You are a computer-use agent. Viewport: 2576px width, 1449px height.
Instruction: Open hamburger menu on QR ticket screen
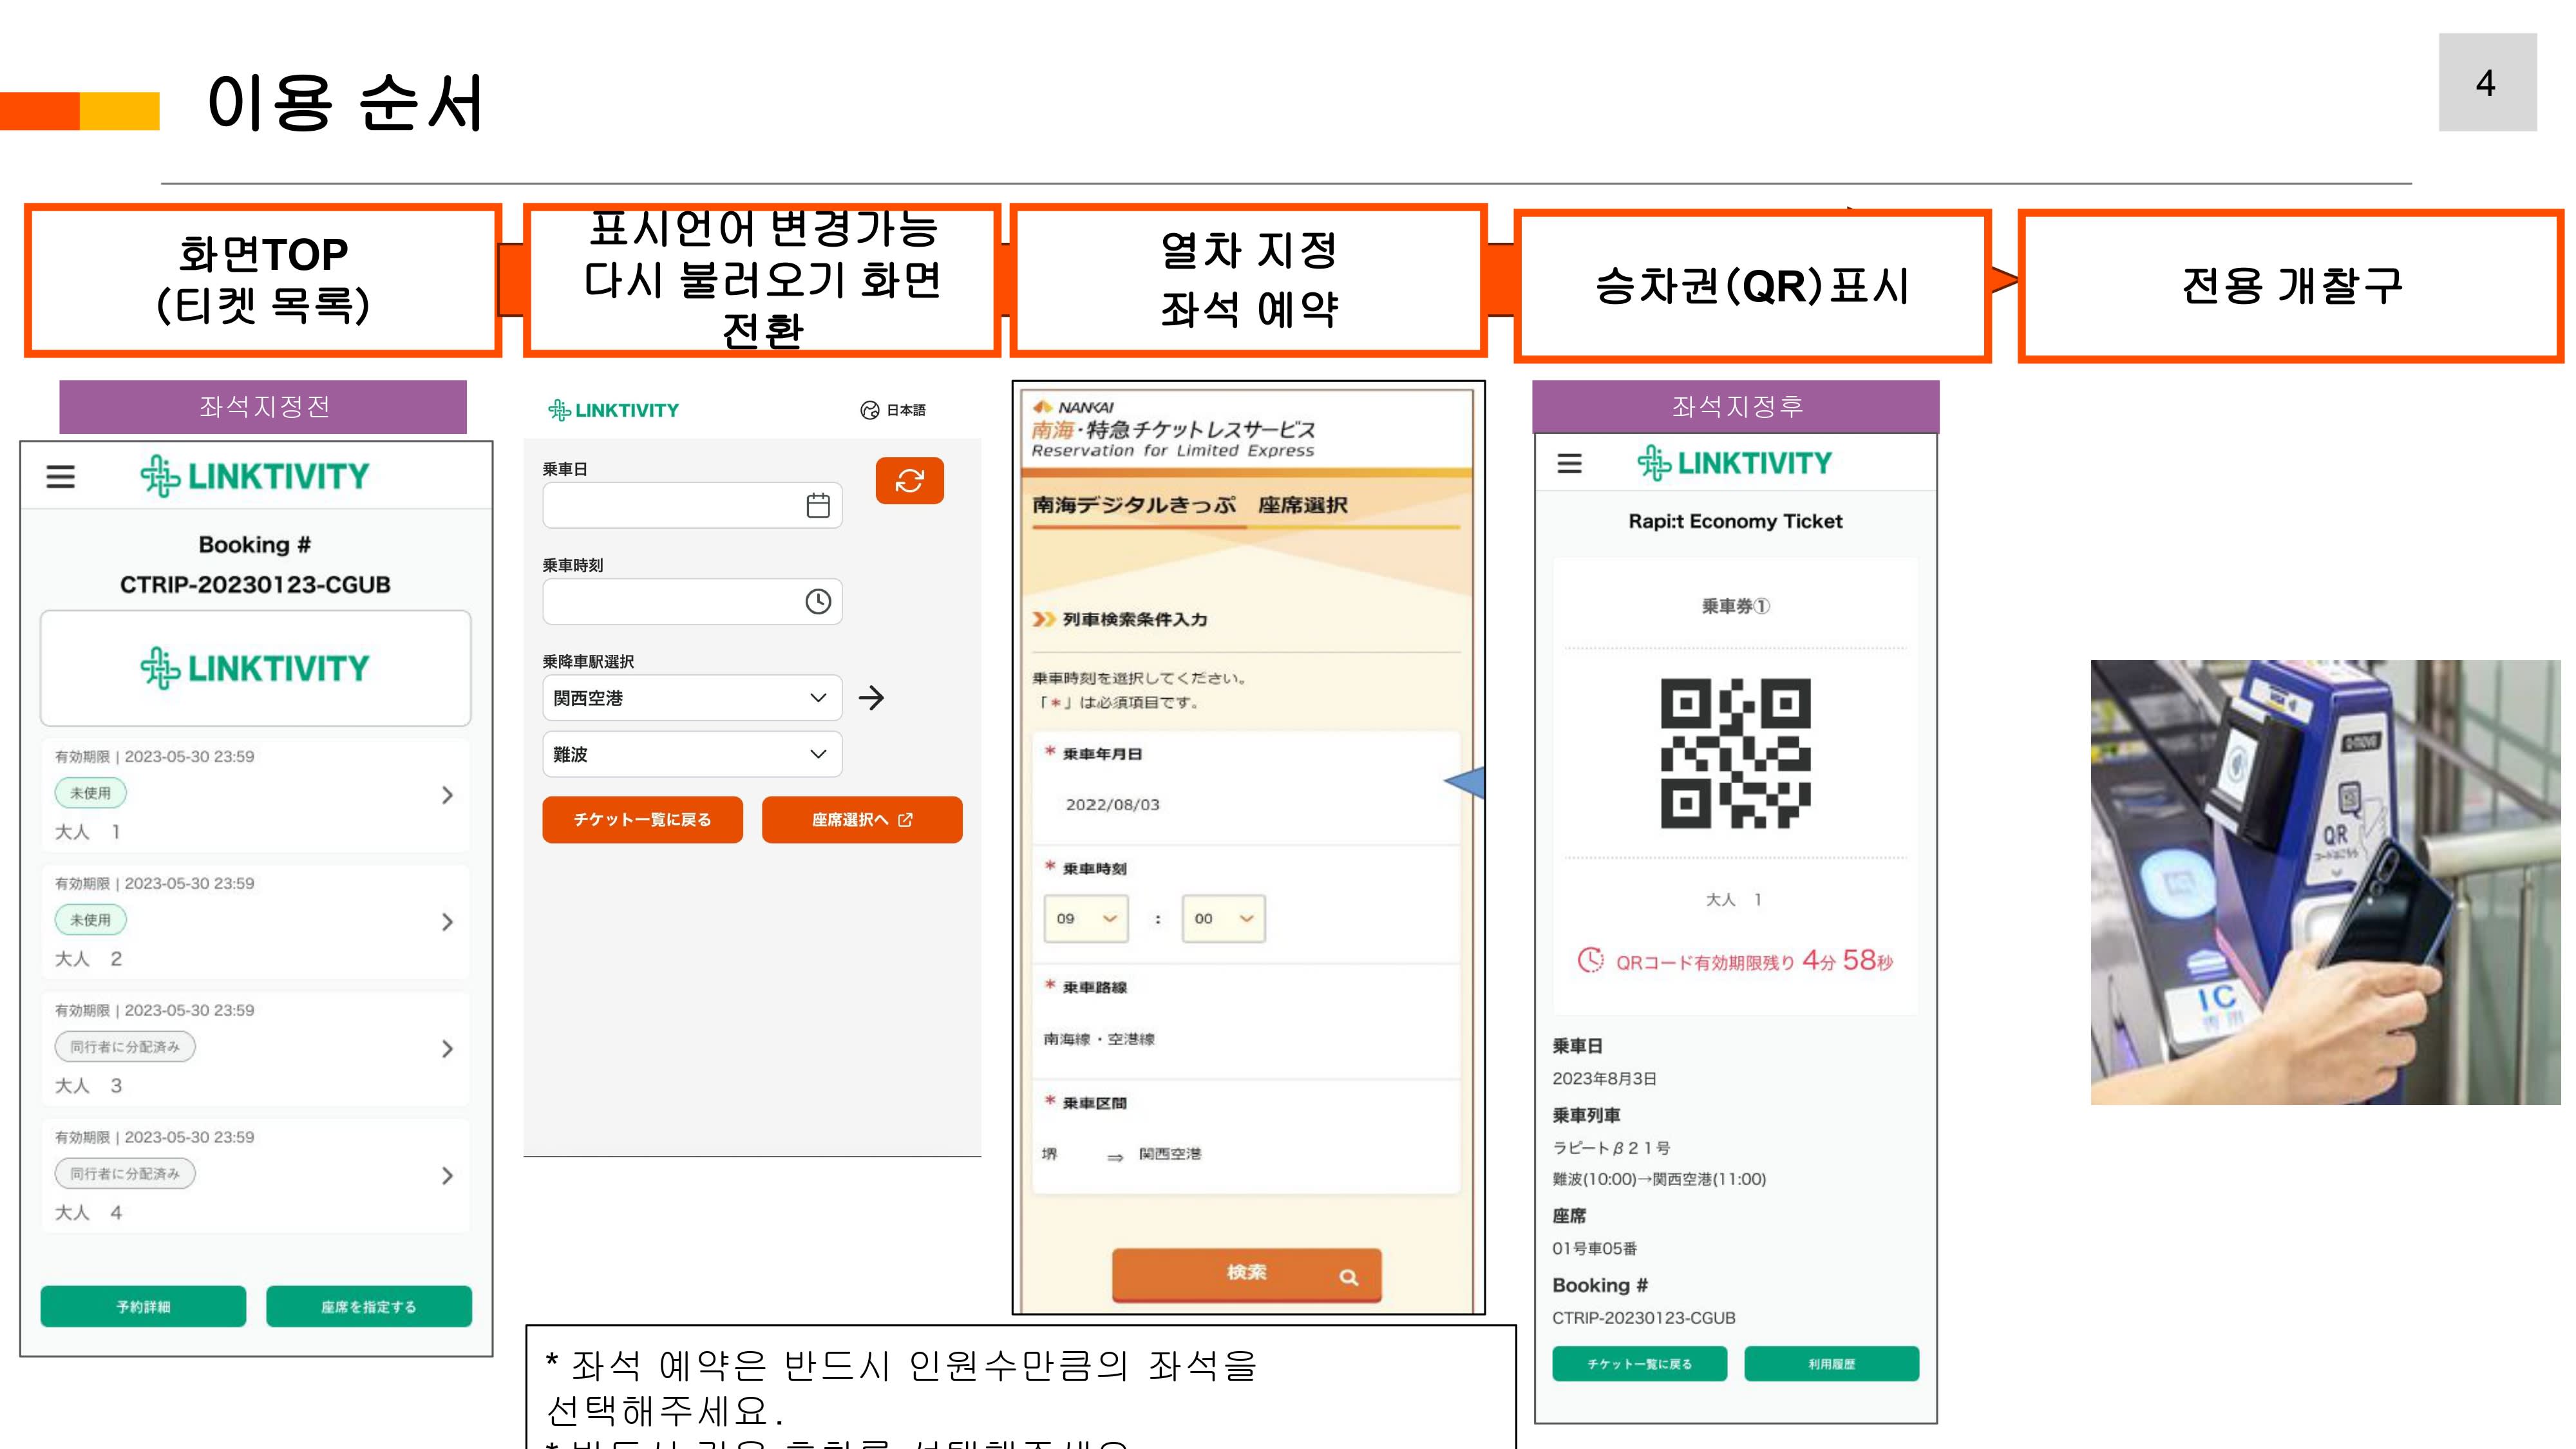(x=1569, y=463)
